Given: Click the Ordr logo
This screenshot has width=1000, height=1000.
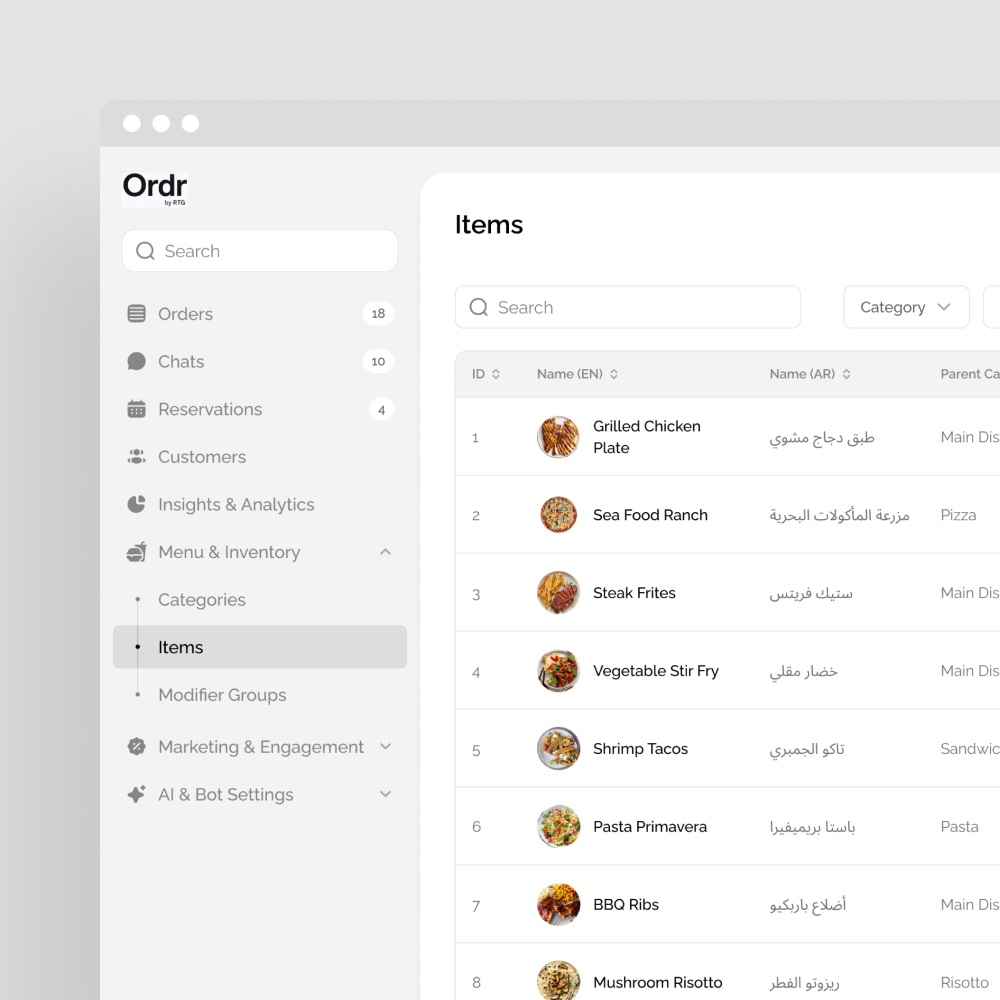Looking at the screenshot, I should [x=155, y=189].
